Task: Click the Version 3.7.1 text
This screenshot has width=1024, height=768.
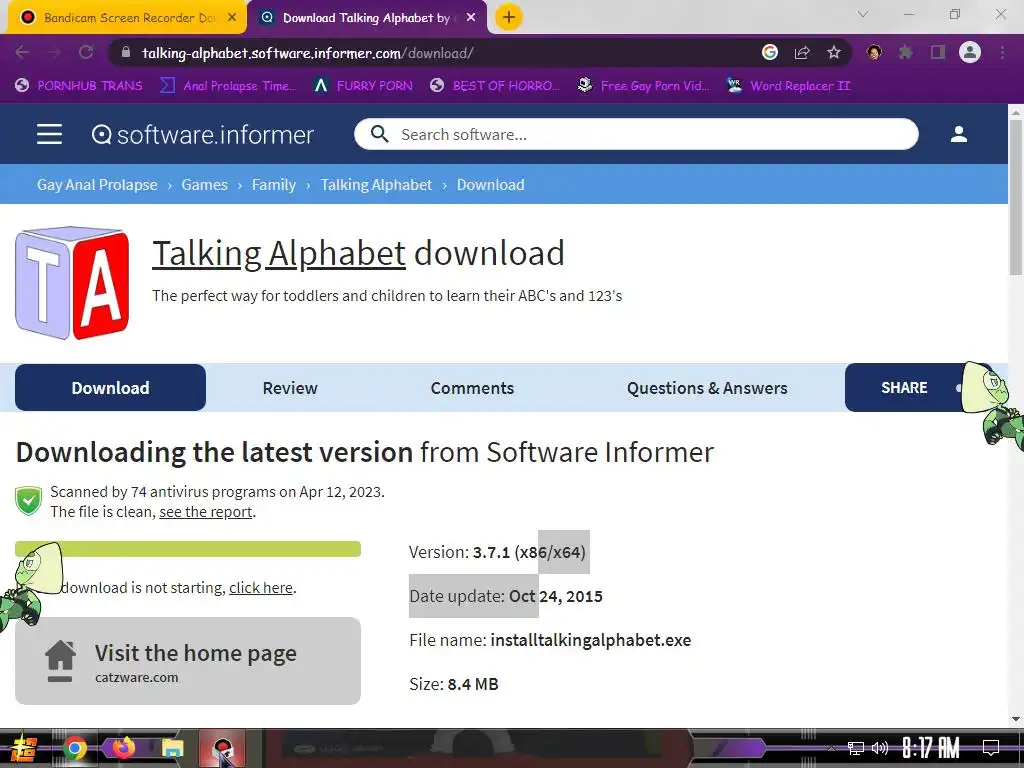Action: 497,552
